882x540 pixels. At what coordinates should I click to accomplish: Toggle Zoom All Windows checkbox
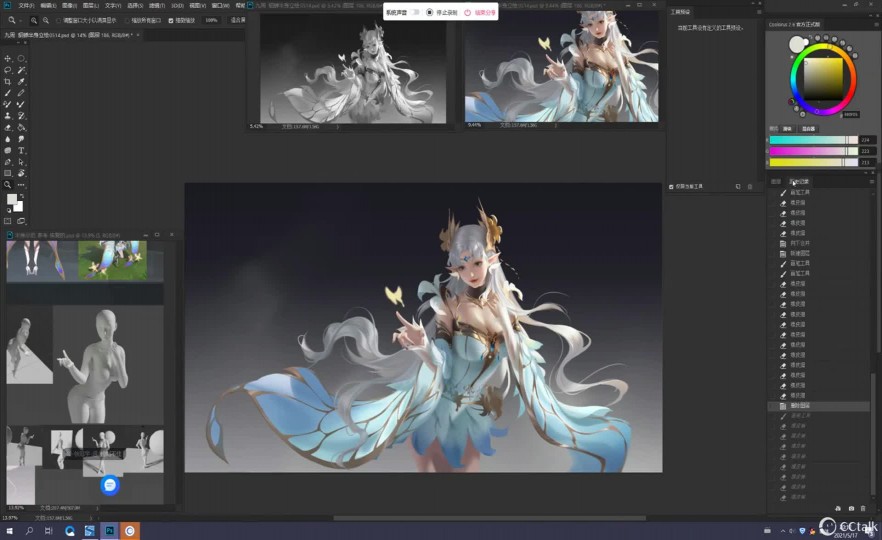pyautogui.click(x=127, y=20)
